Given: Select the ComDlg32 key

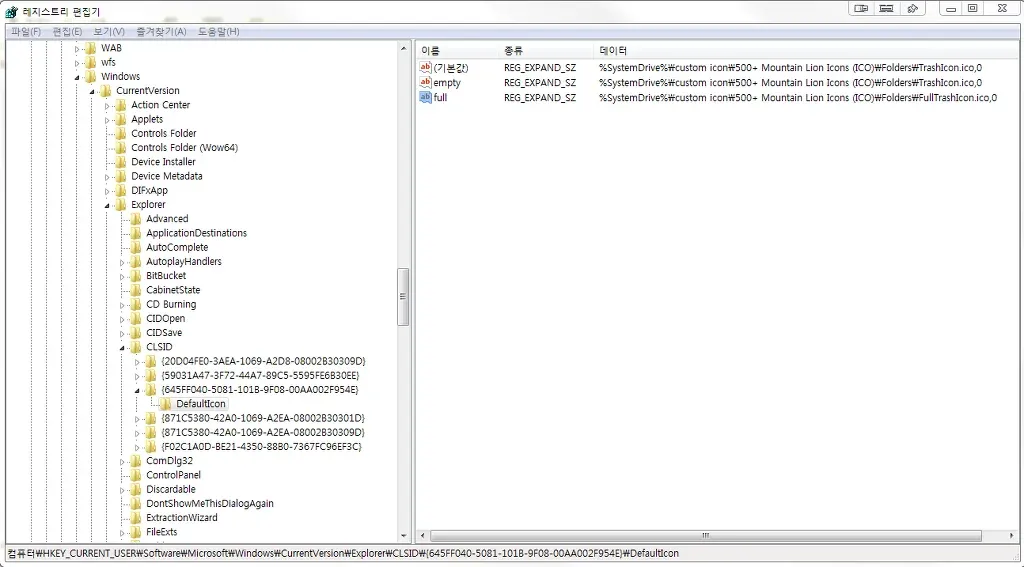Looking at the screenshot, I should (169, 461).
